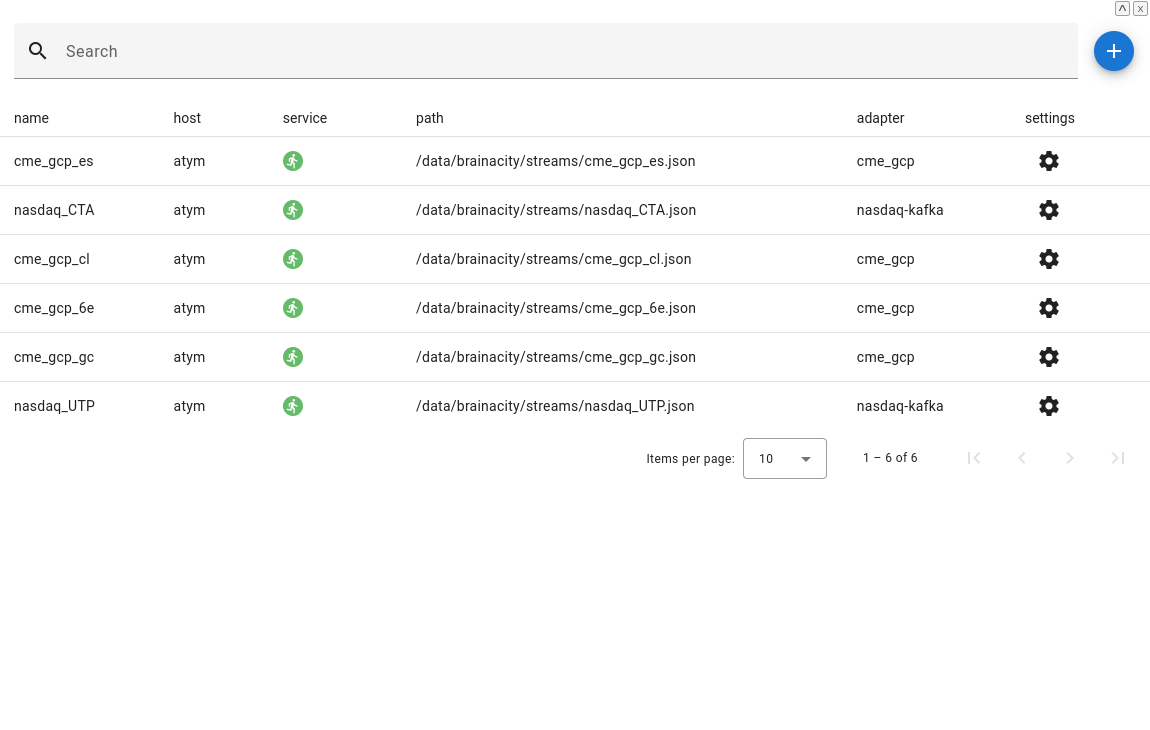Open settings gear for nasdaq_CTA stream
The width and height of the screenshot is (1150, 730).
(1048, 210)
